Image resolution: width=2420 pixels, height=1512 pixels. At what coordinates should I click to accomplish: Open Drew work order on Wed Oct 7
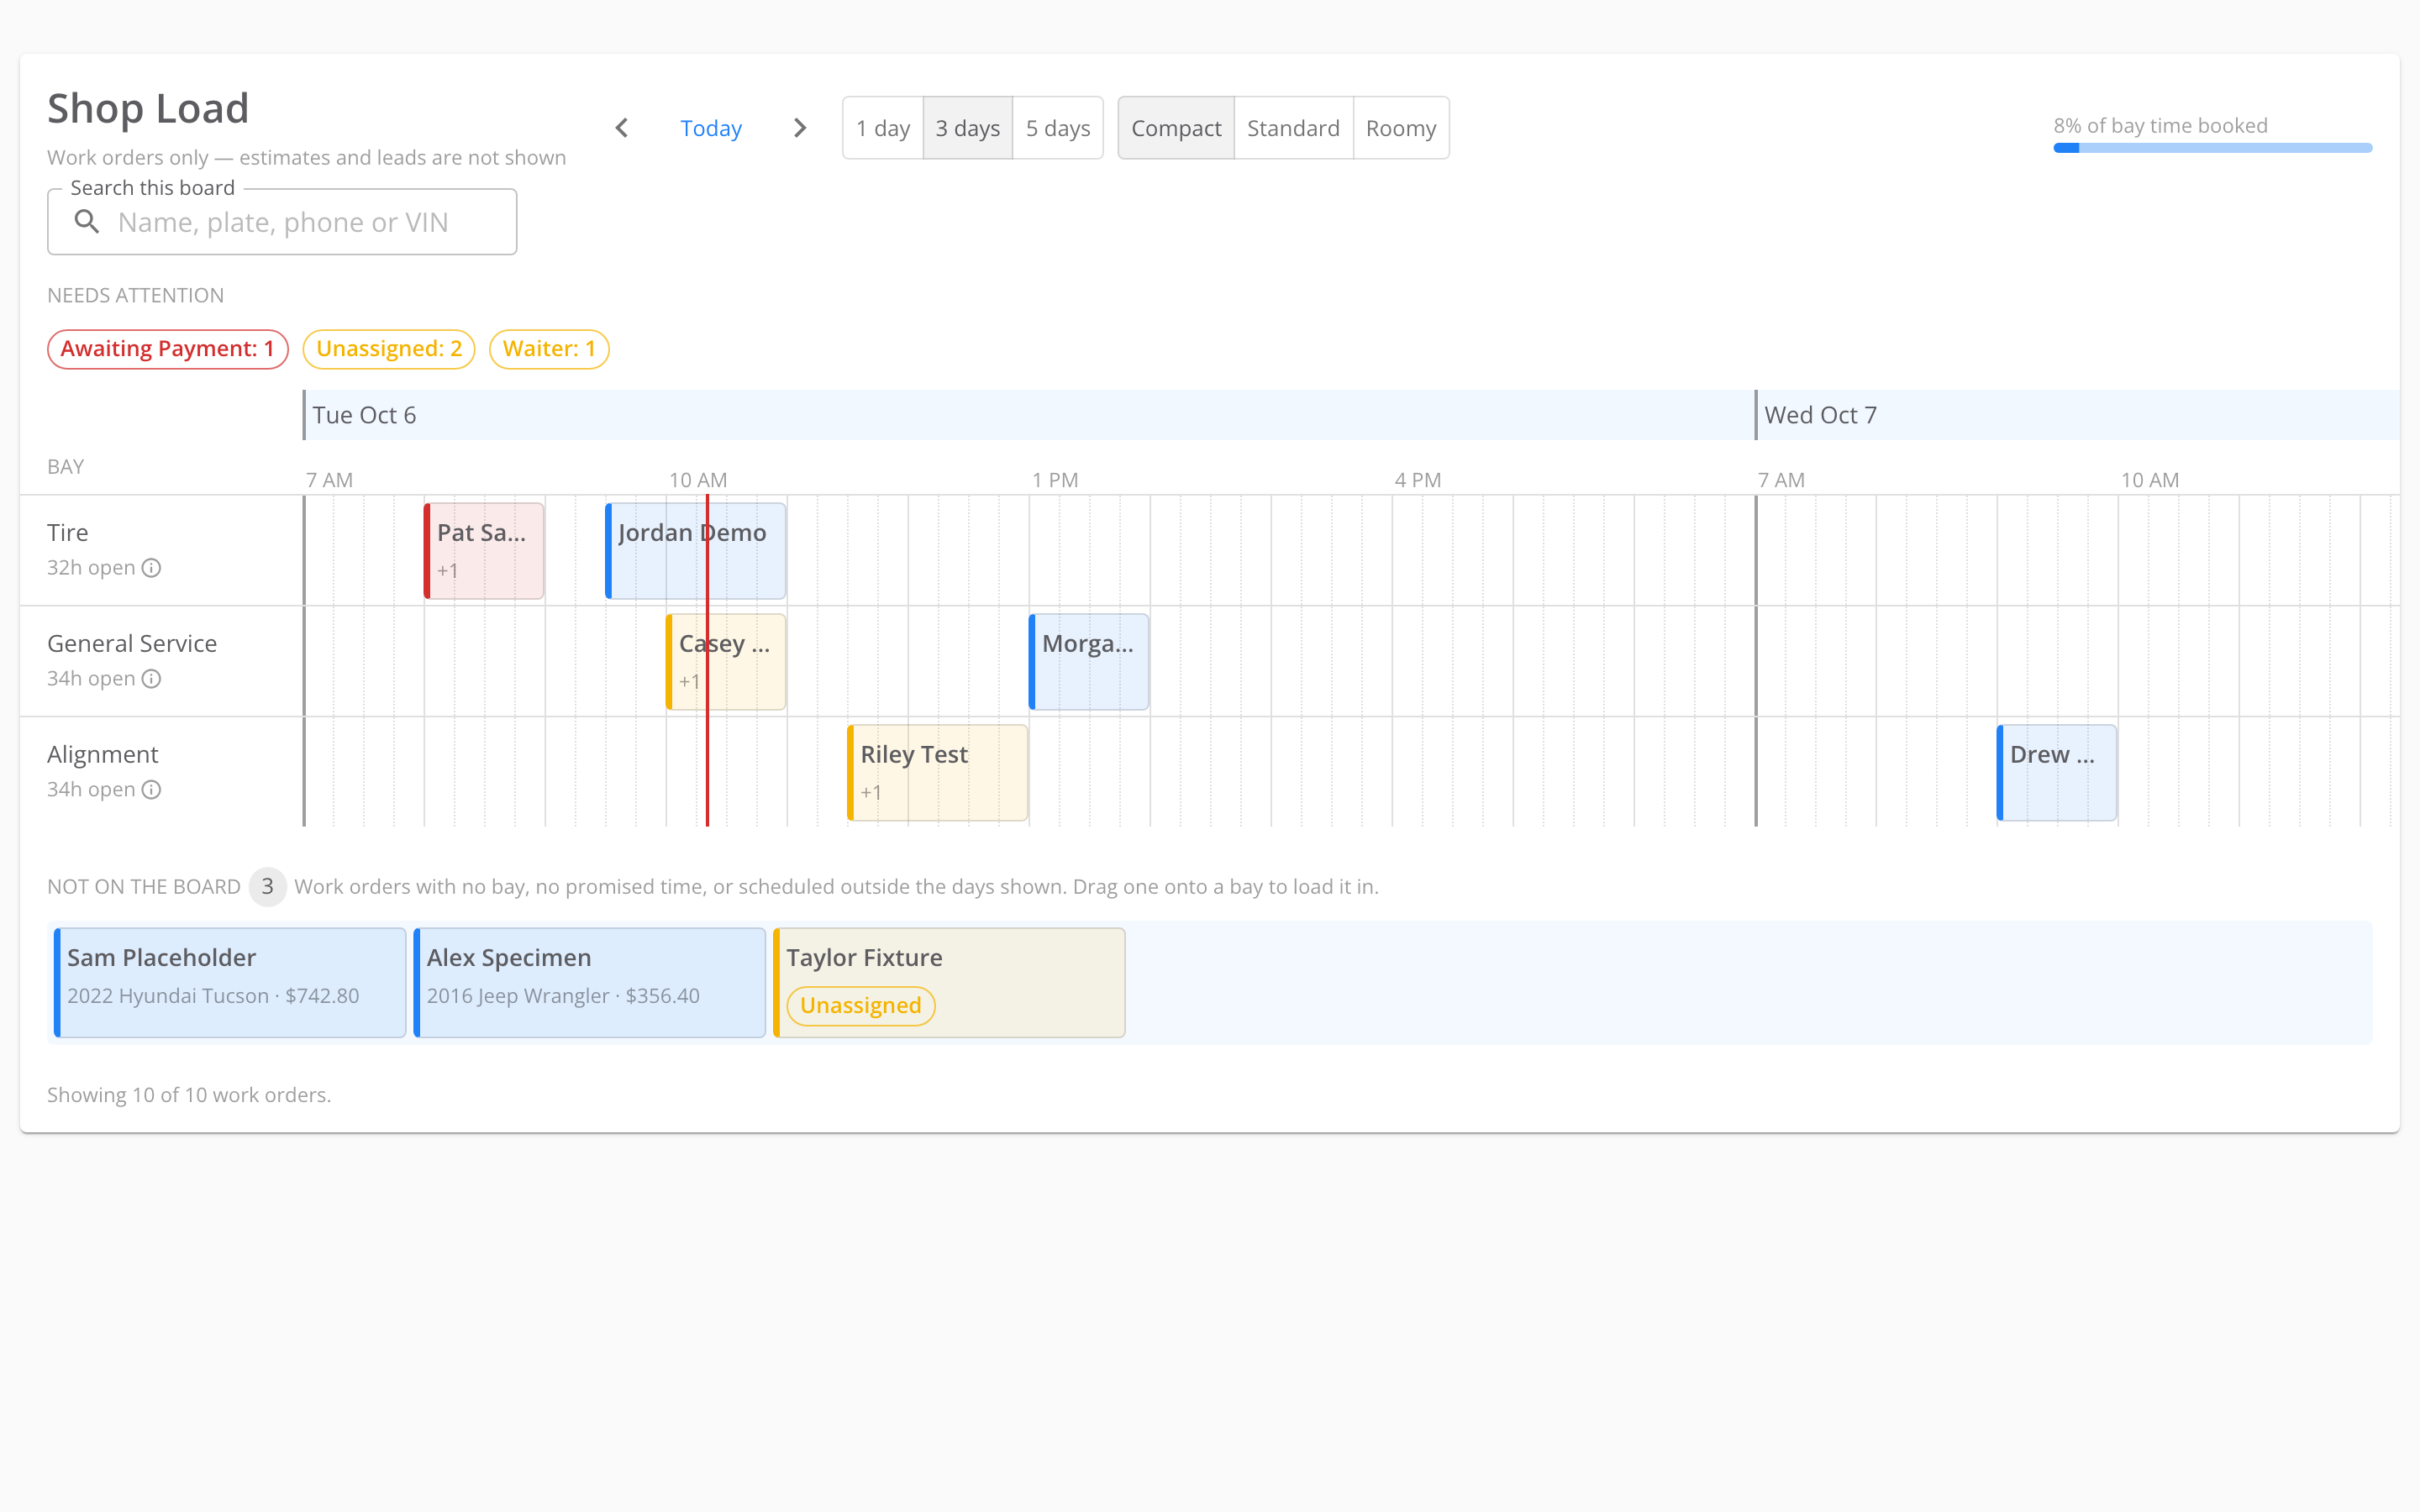(x=2057, y=773)
